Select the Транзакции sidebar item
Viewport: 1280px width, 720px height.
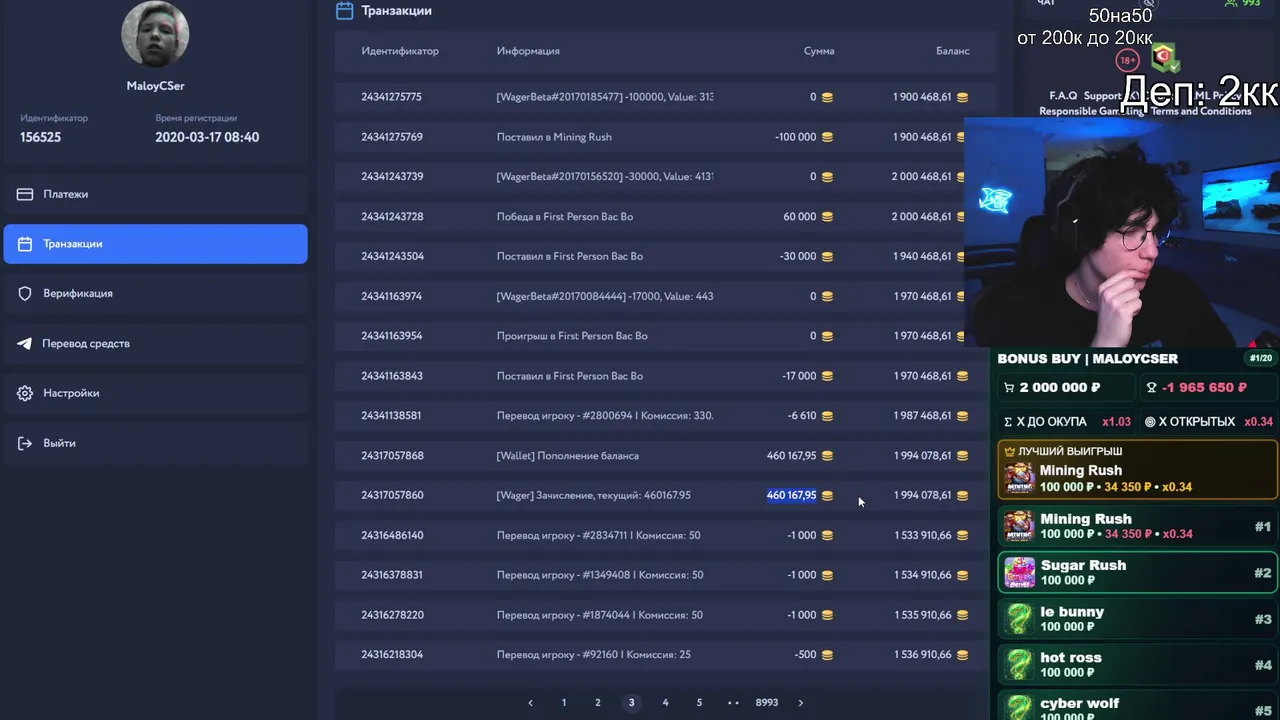click(x=155, y=244)
